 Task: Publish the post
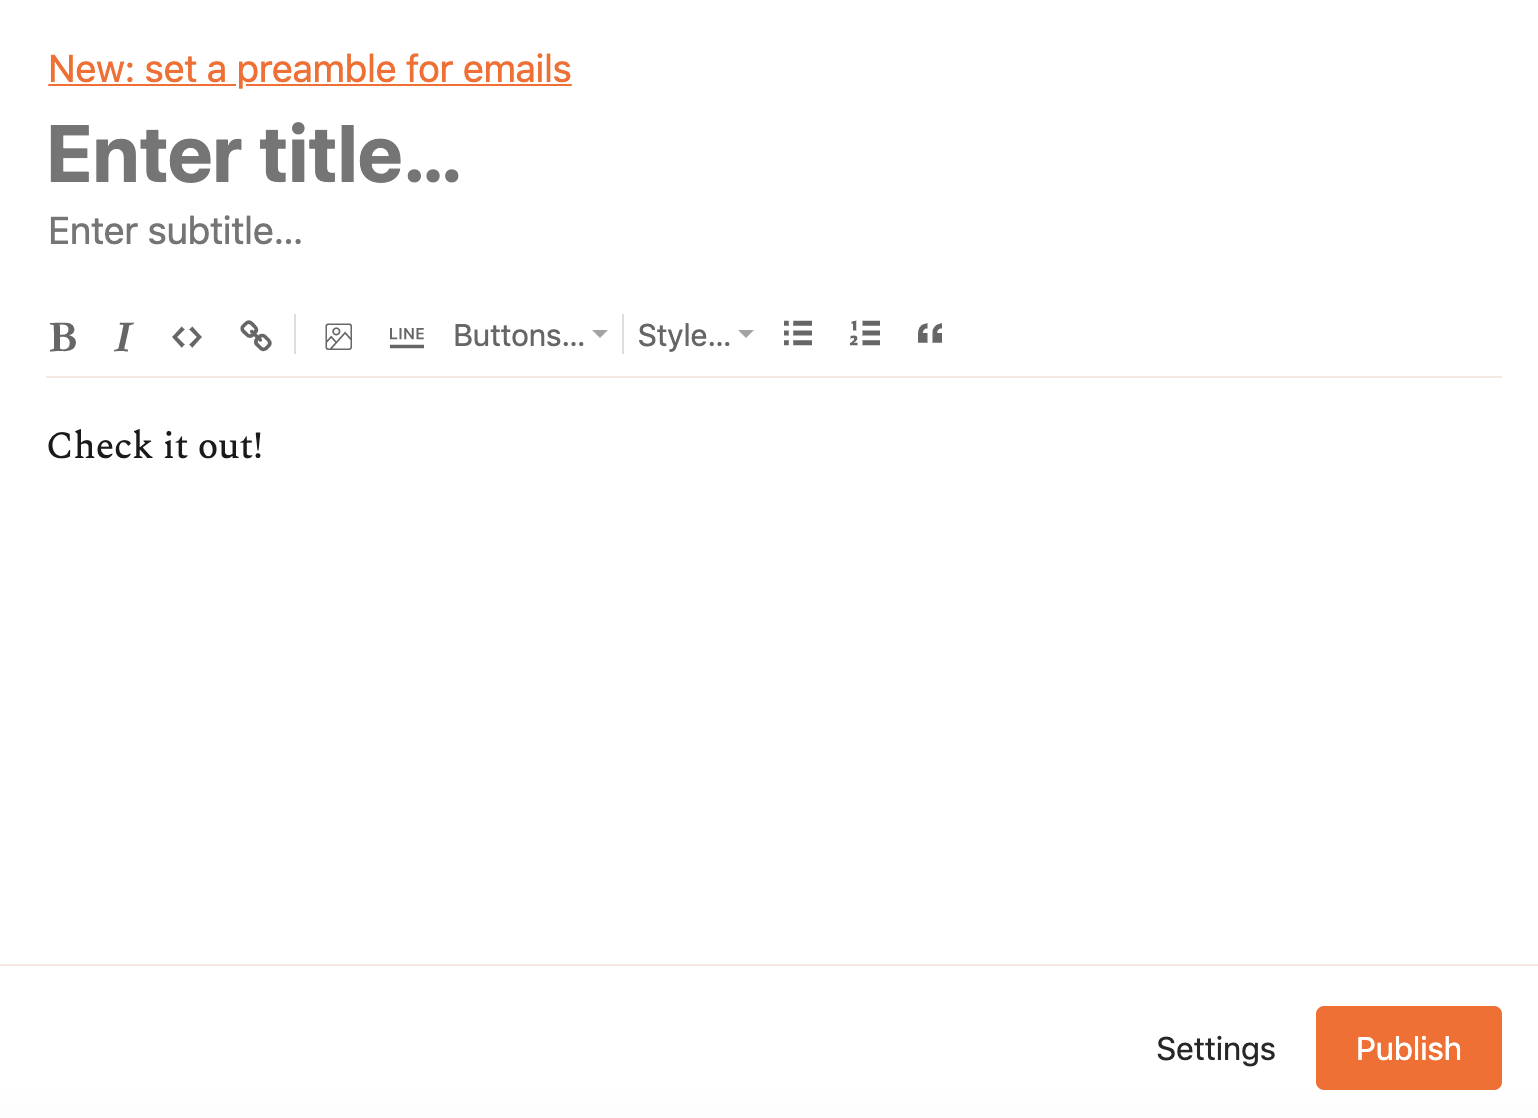(1408, 1048)
